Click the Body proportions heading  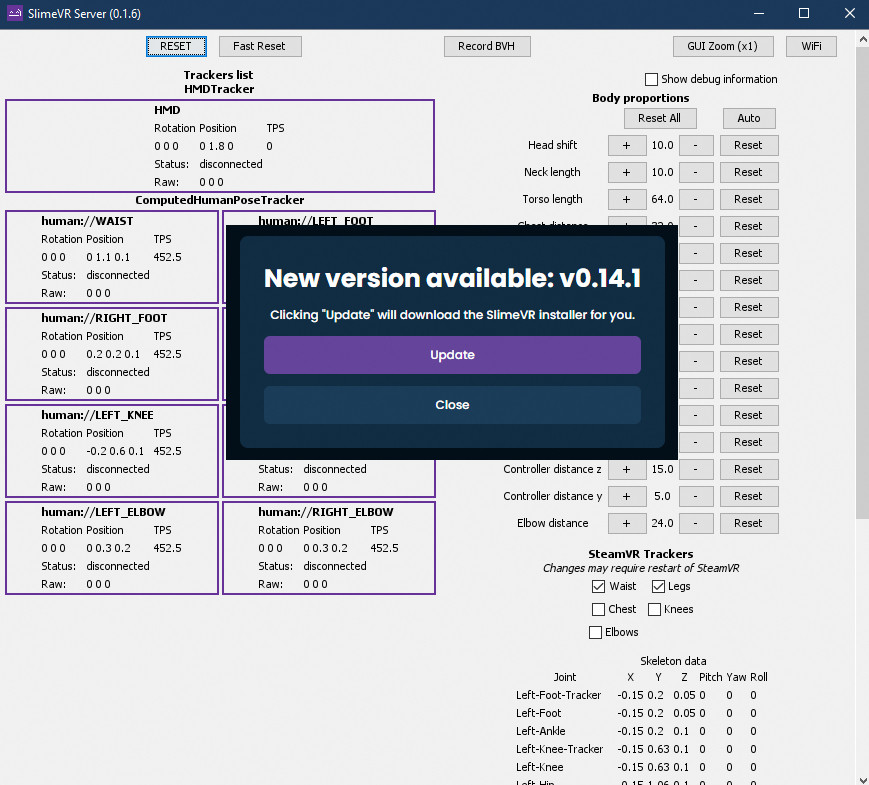641,99
